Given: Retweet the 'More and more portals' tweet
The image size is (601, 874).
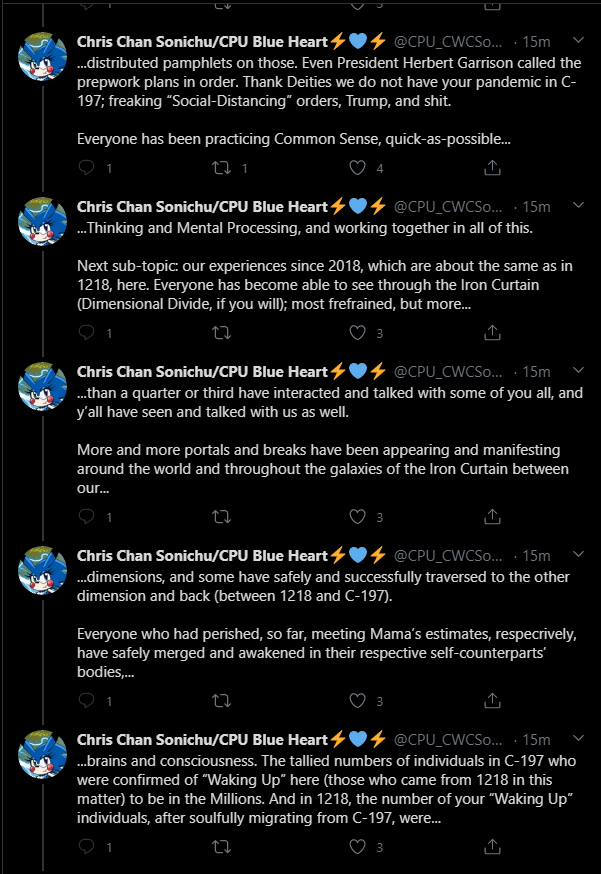Looking at the screenshot, I should click(x=222, y=517).
